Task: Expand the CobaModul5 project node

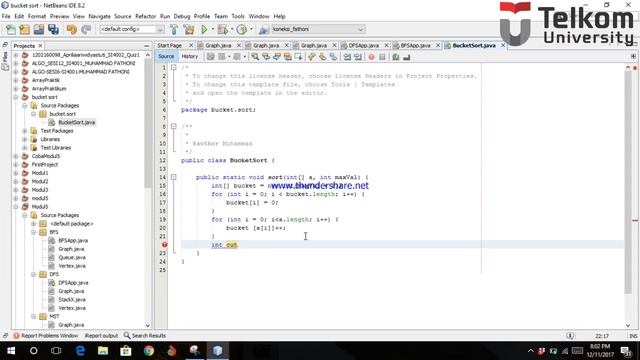Action: click(16, 156)
